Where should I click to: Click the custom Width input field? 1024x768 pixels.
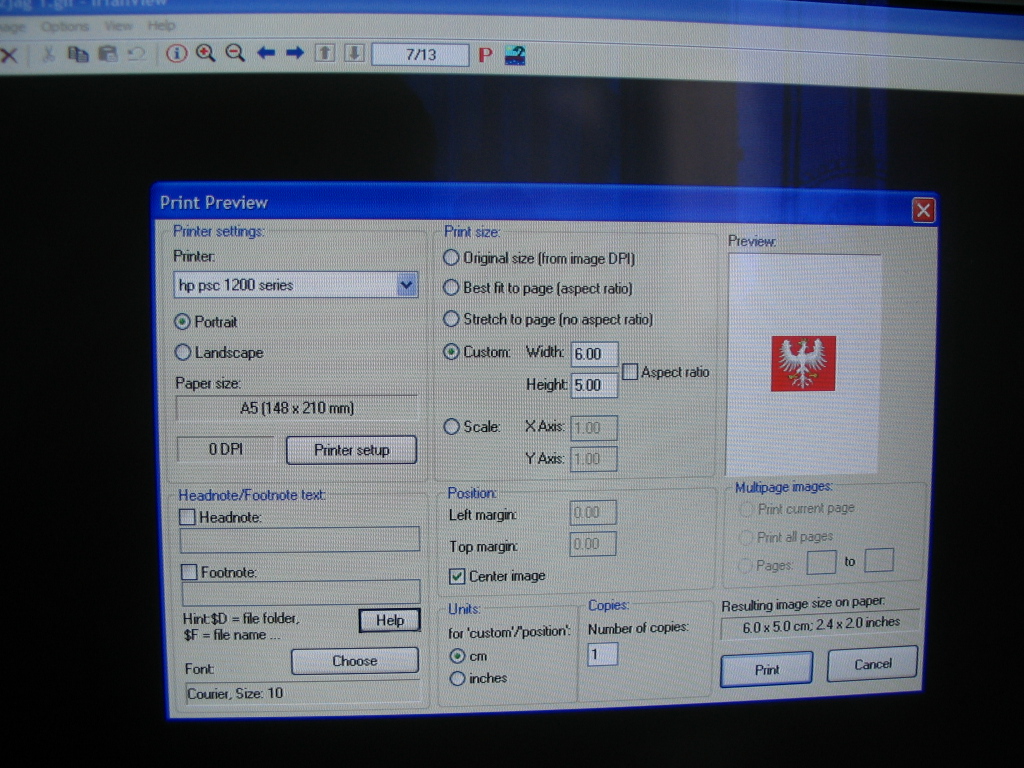pos(594,353)
